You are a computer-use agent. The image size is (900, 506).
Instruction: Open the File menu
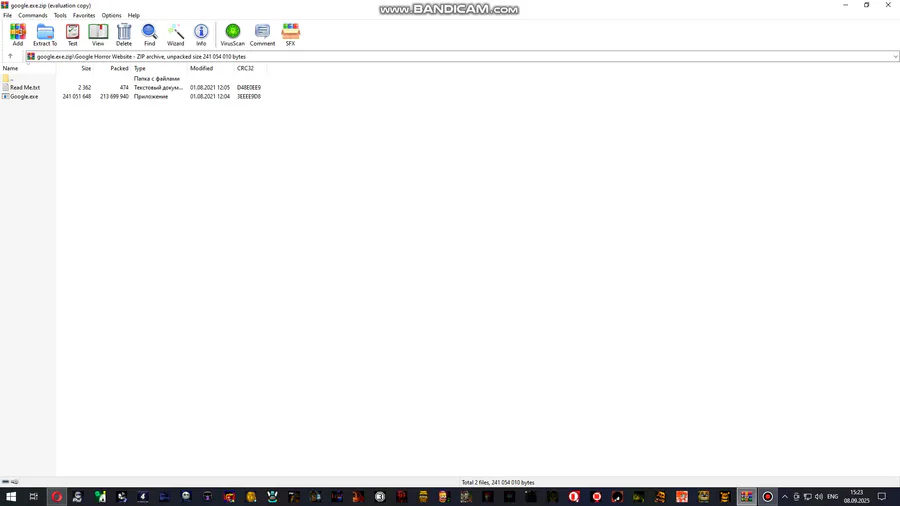click(7, 15)
